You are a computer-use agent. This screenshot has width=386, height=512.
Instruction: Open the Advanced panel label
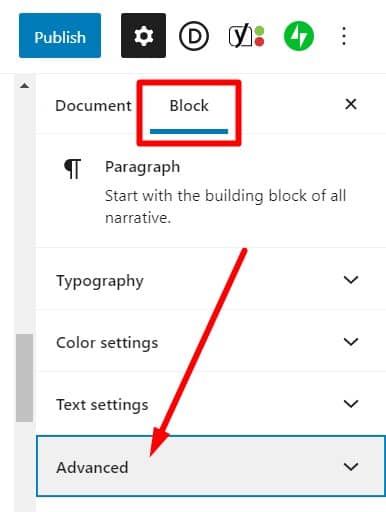click(92, 467)
